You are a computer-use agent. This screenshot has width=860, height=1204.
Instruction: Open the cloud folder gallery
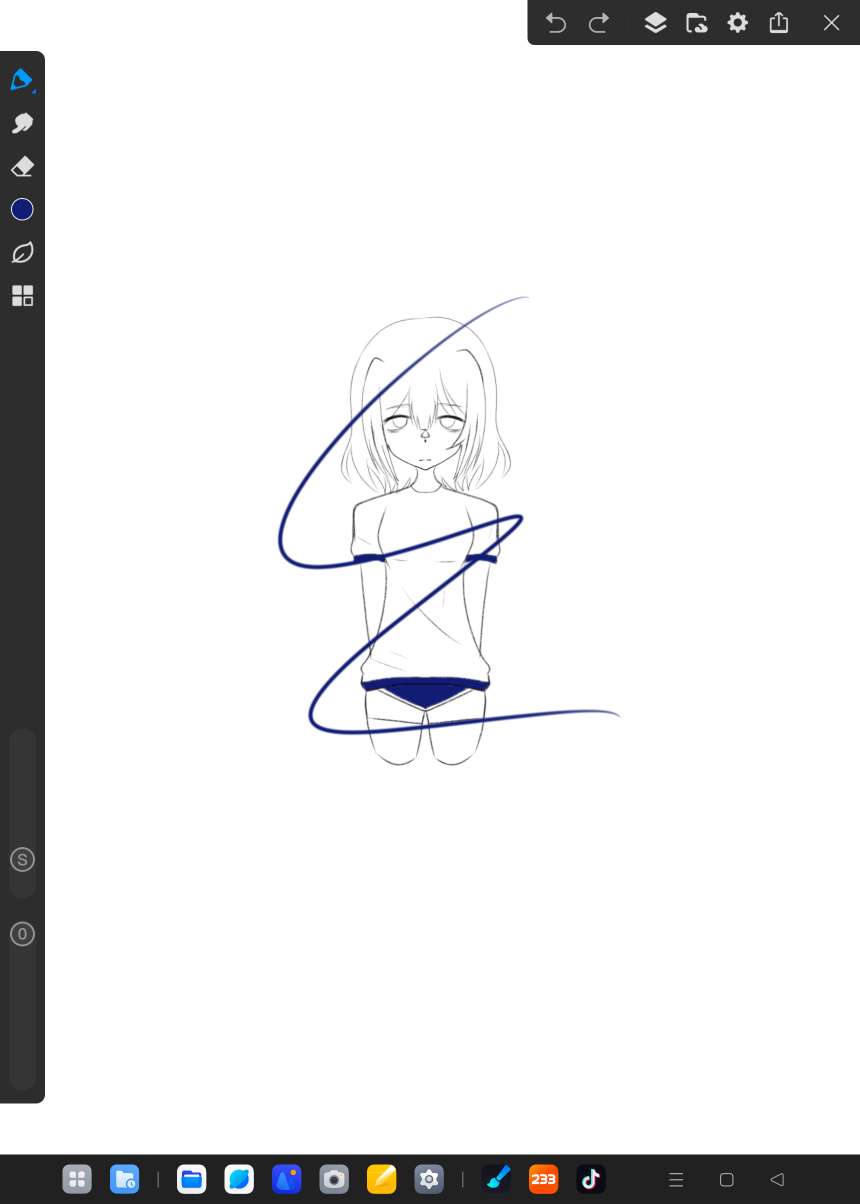pos(697,23)
